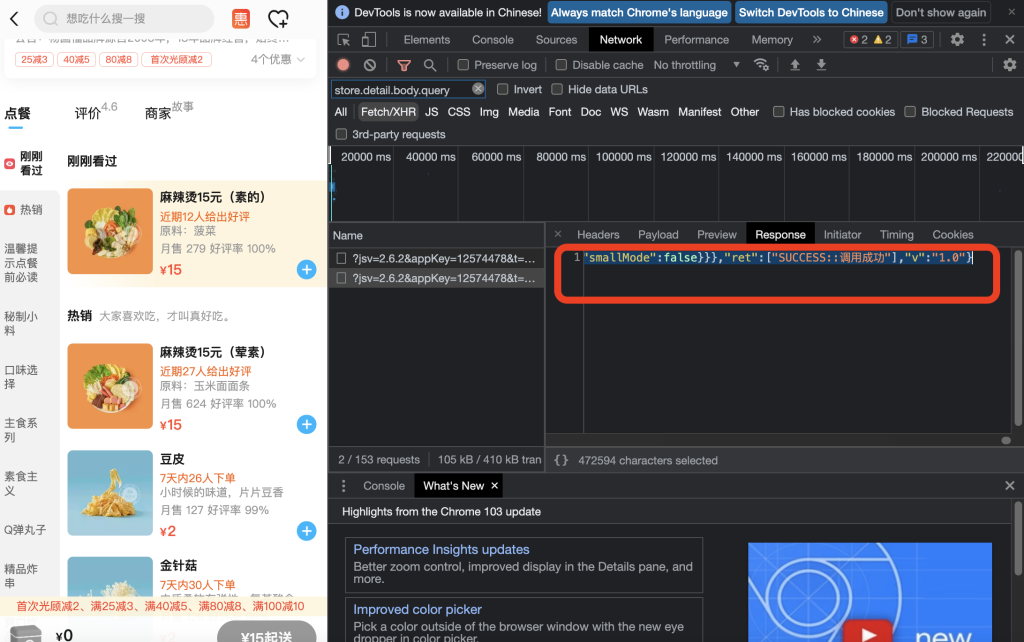Viewport: 1024px width, 642px height.
Task: Open DevTools settings gear in tab bar
Action: [957, 40]
